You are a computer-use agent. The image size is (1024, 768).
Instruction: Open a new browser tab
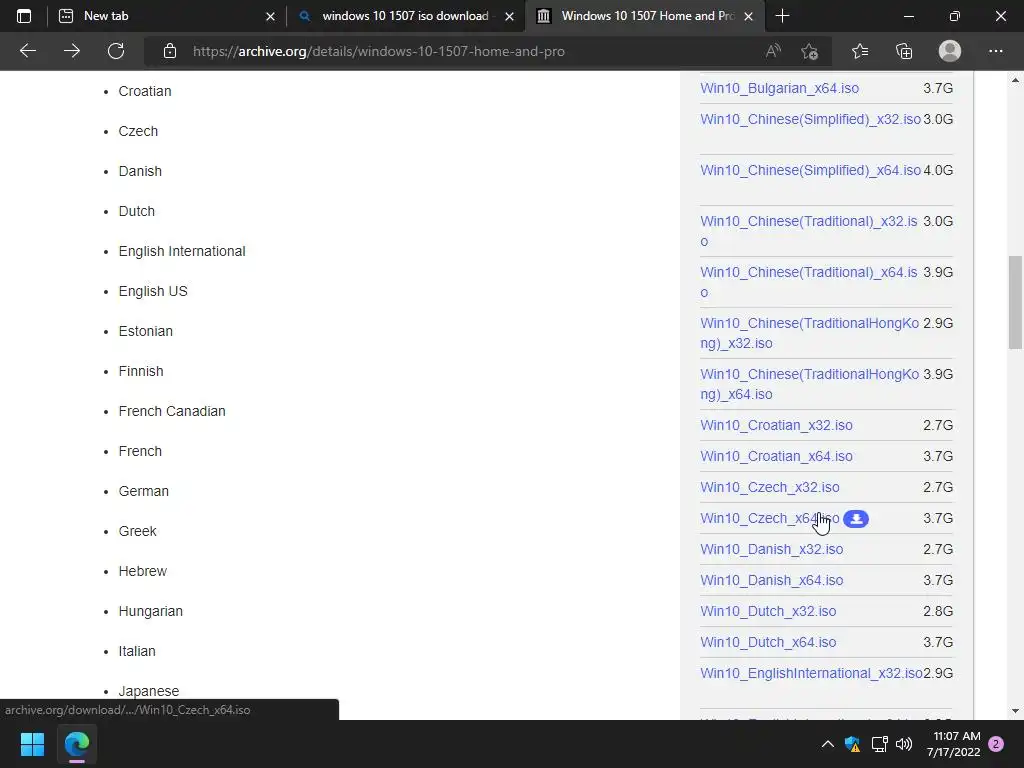pyautogui.click(x=782, y=16)
